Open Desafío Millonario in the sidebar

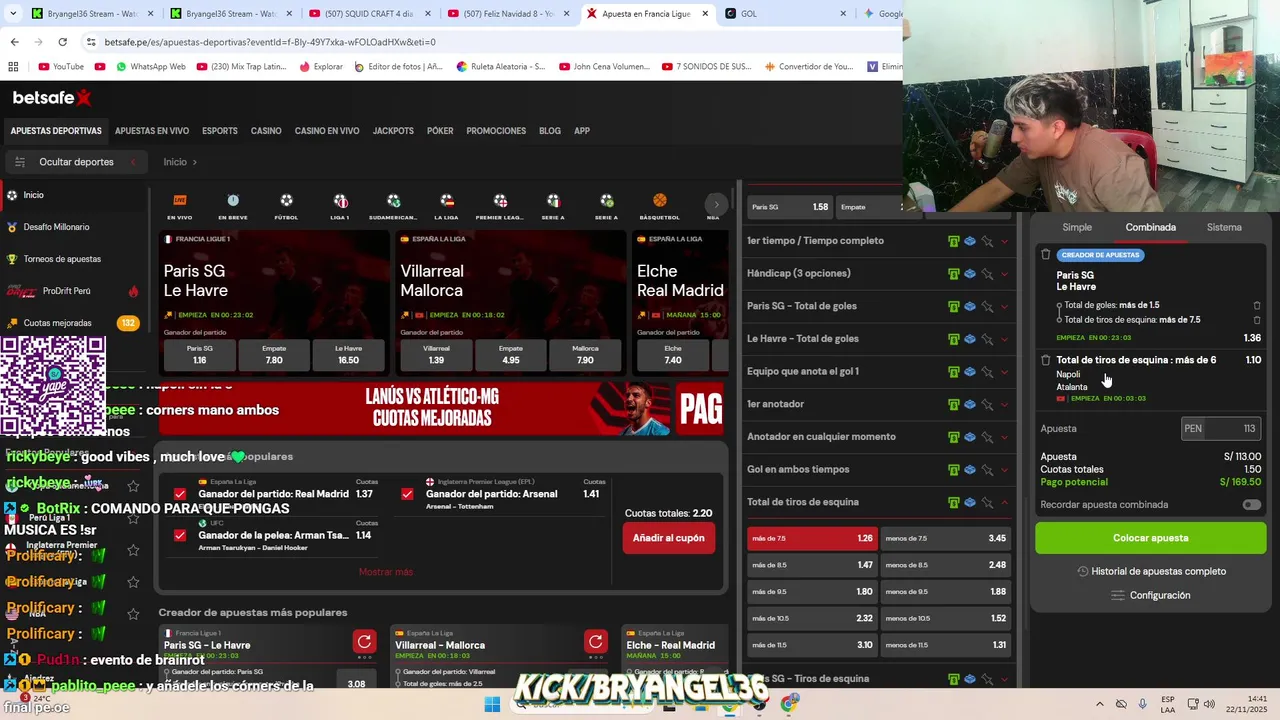[56, 227]
